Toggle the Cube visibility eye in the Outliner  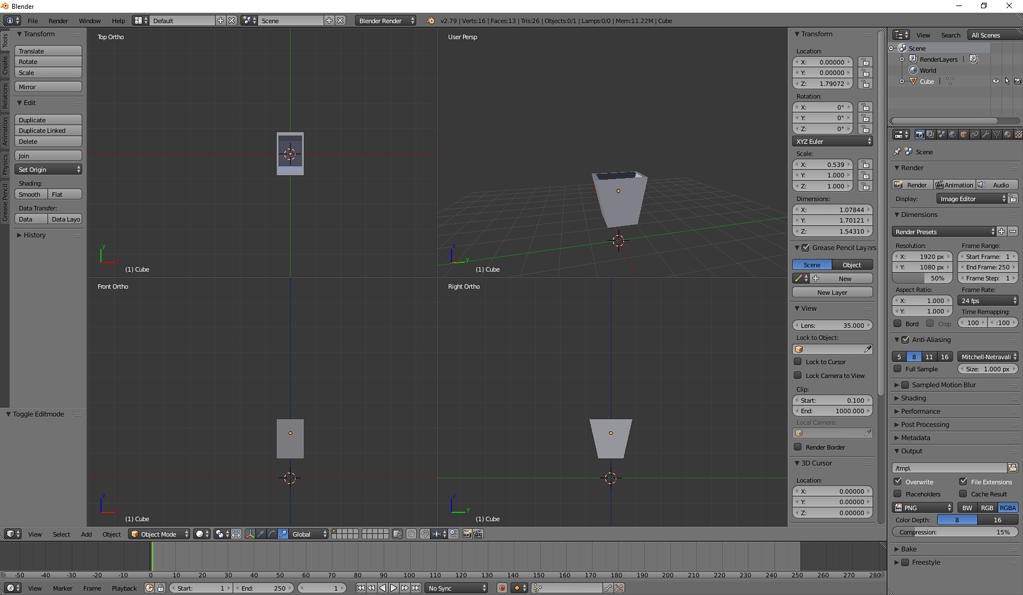point(996,81)
